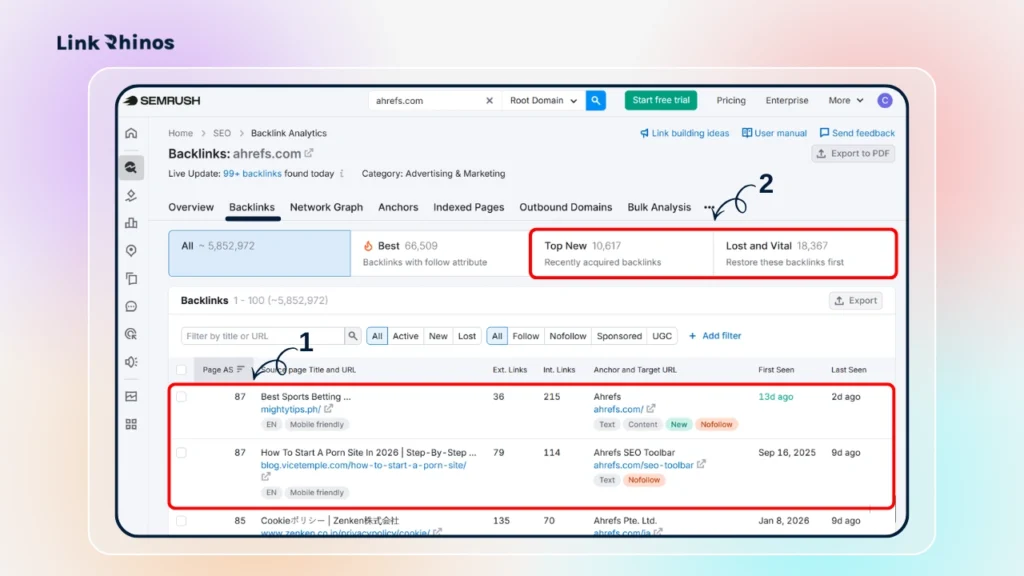Viewport: 1024px width, 576px height.
Task: Filter backlinks to Active
Action: (405, 336)
